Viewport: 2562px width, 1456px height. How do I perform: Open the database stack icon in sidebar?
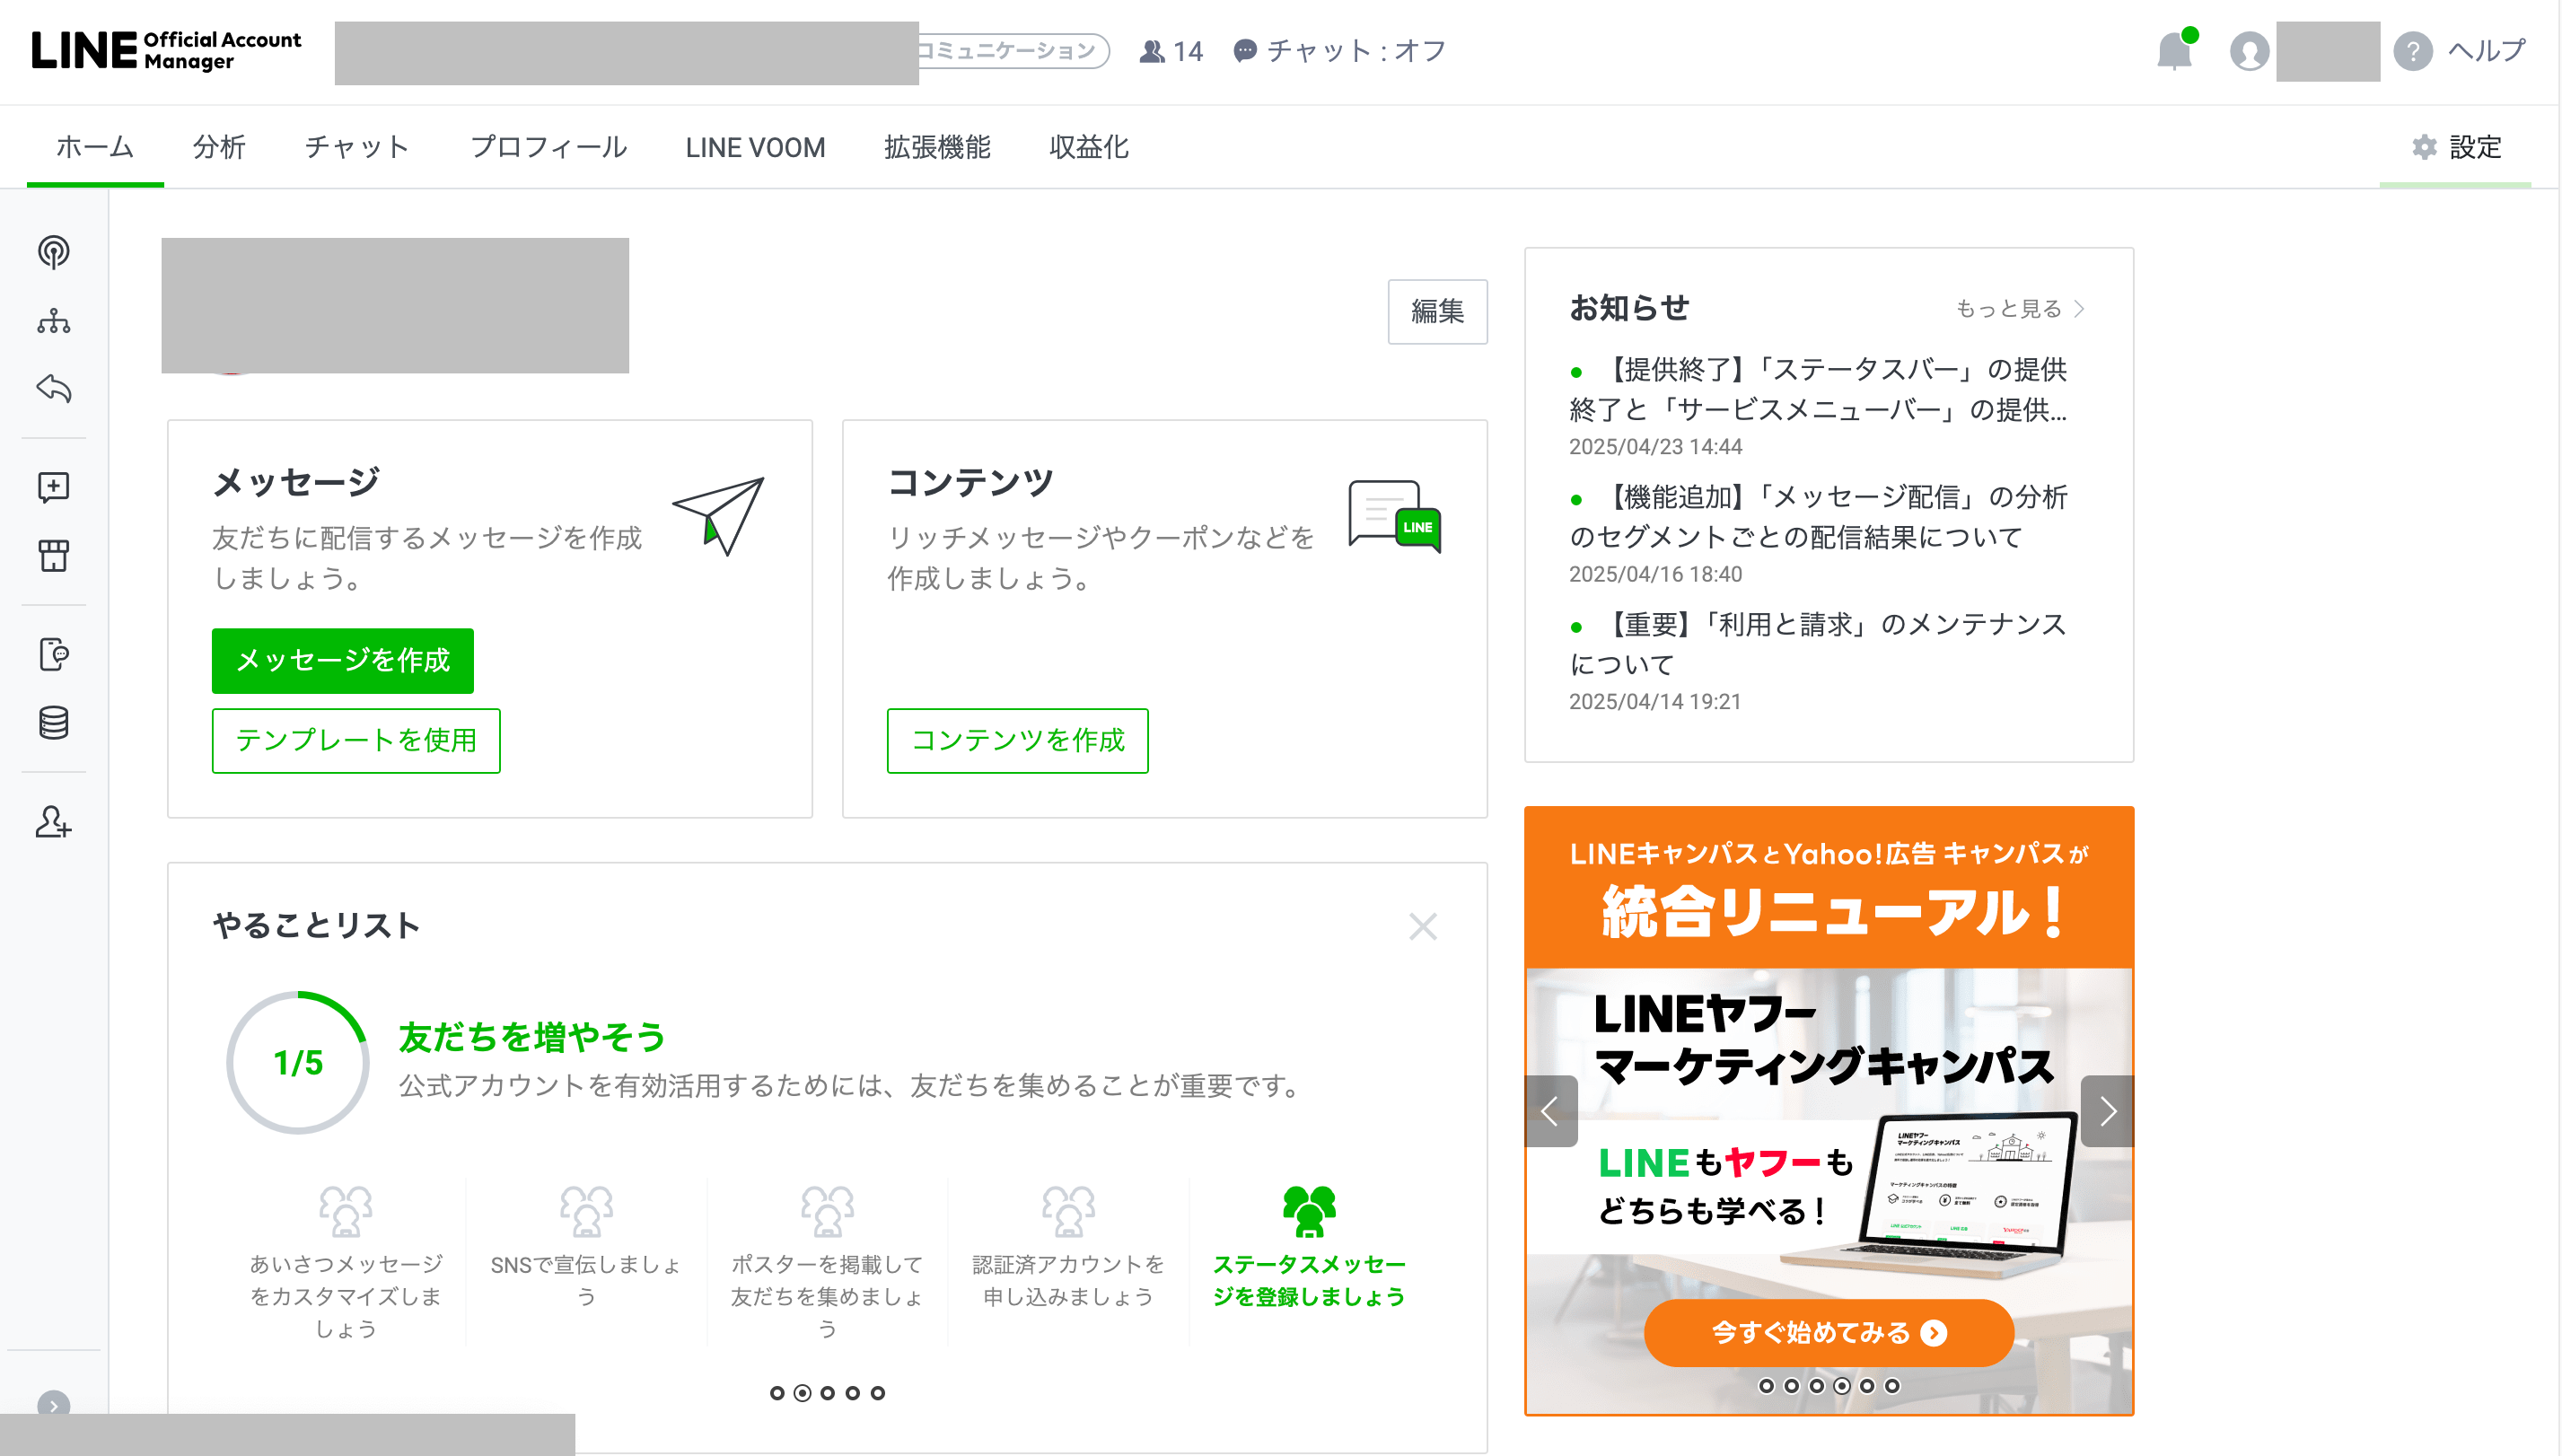(54, 723)
